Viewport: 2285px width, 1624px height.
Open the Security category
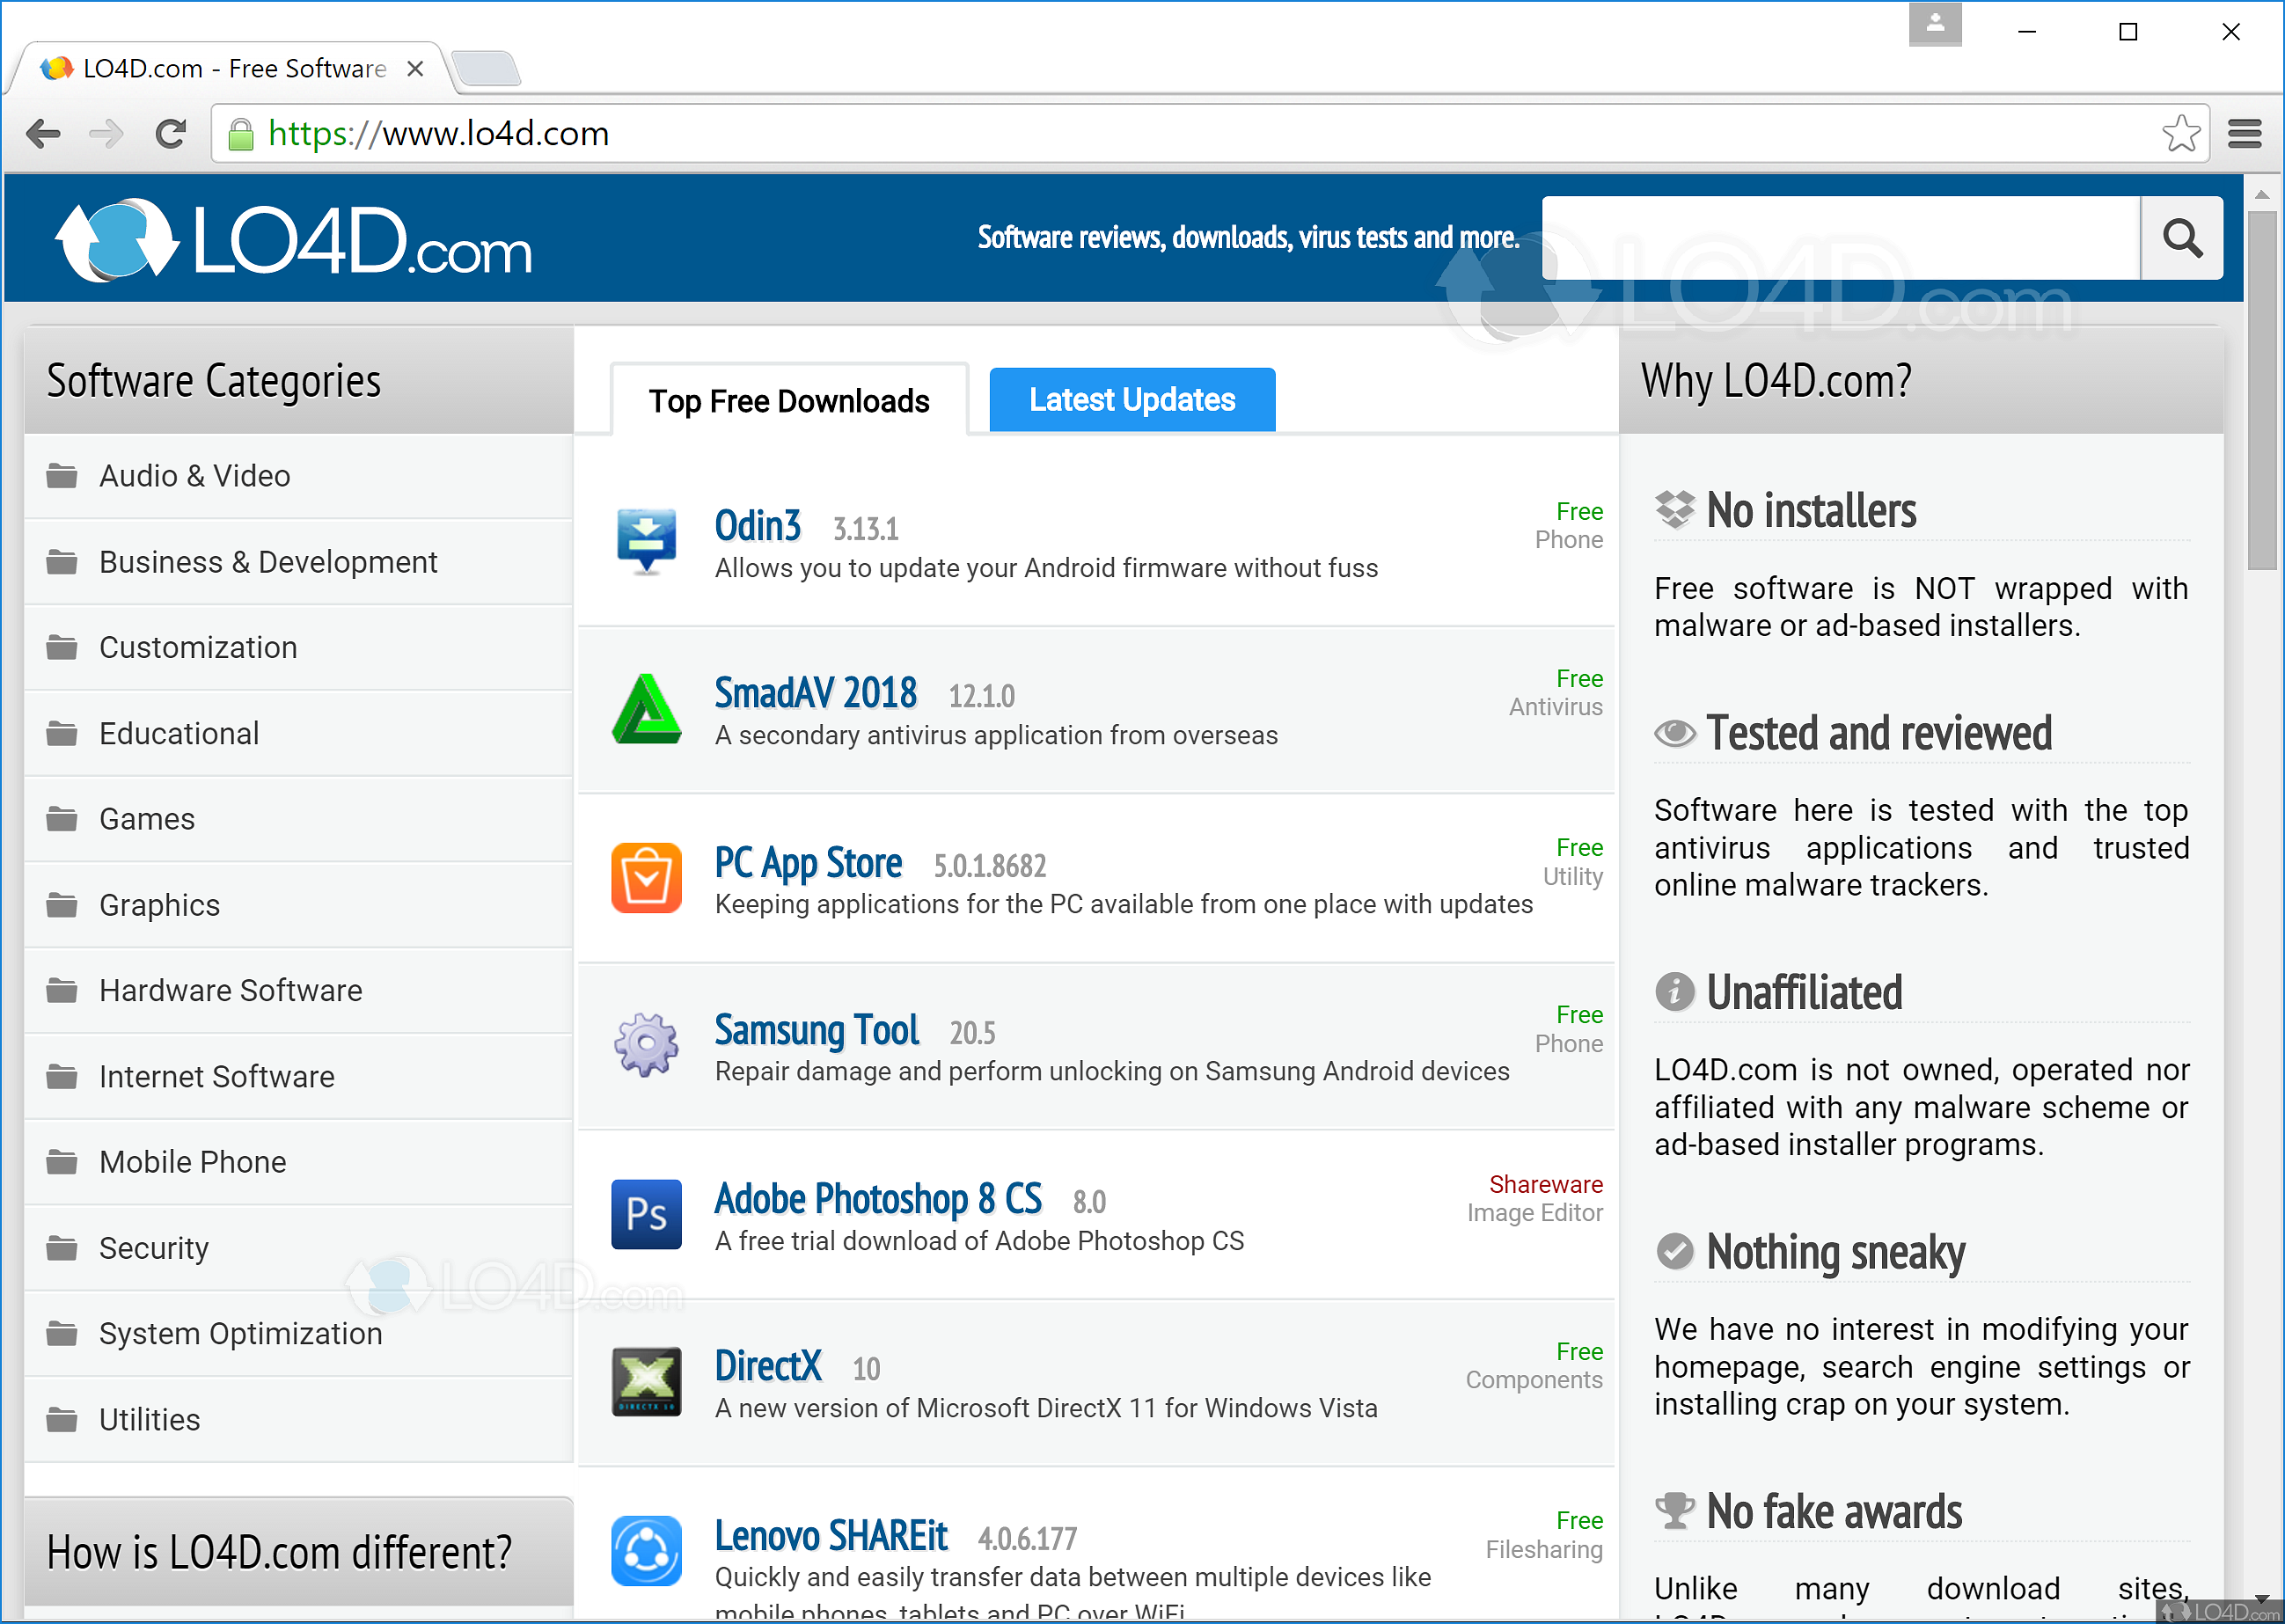pos(154,1248)
